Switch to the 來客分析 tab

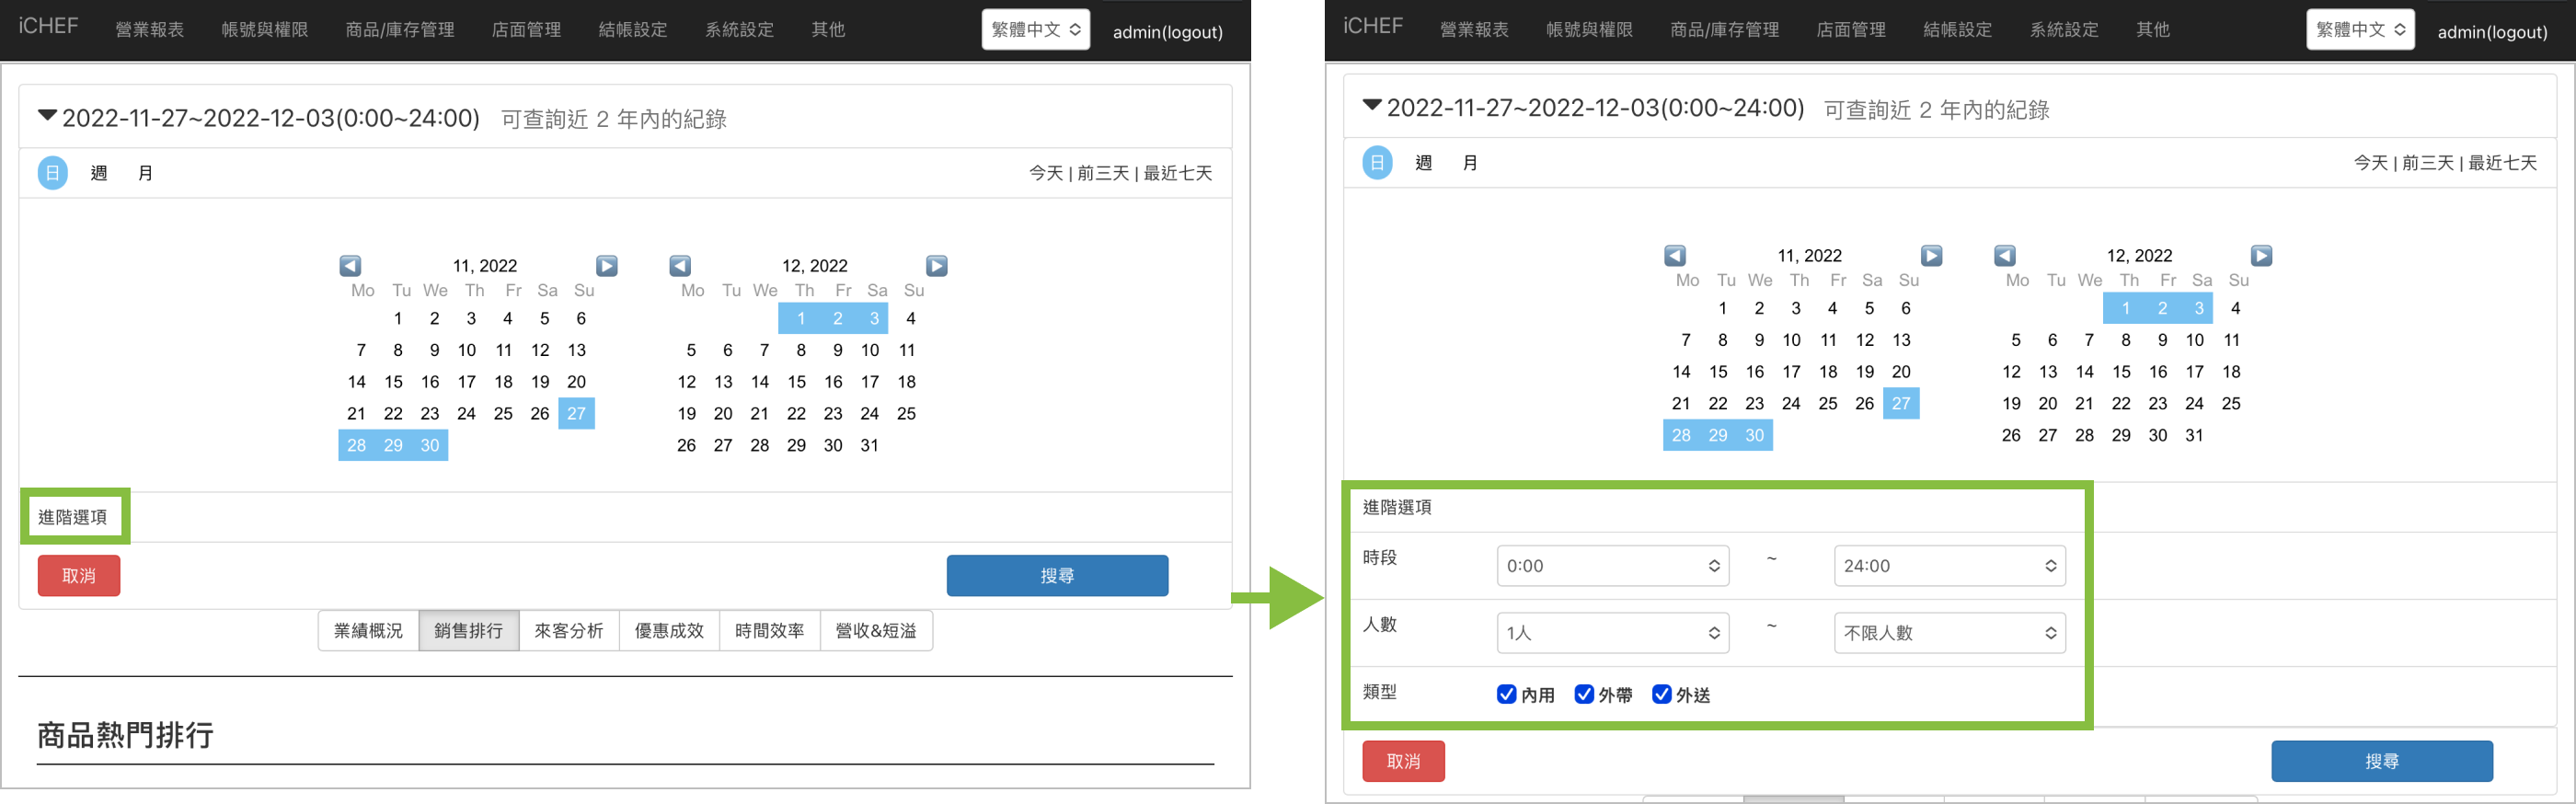[x=569, y=631]
